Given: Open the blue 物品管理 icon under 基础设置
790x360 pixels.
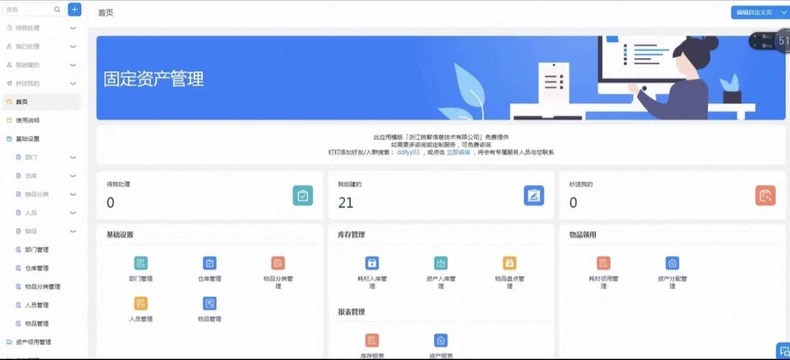Looking at the screenshot, I should click(x=210, y=303).
